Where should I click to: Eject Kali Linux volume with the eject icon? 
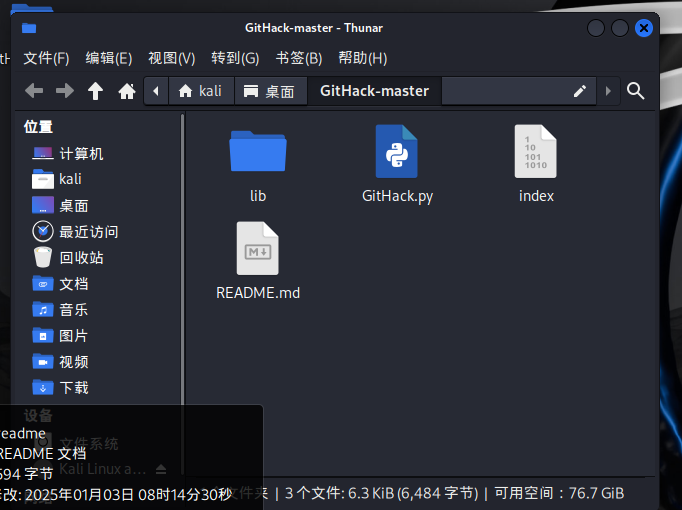click(x=161, y=469)
